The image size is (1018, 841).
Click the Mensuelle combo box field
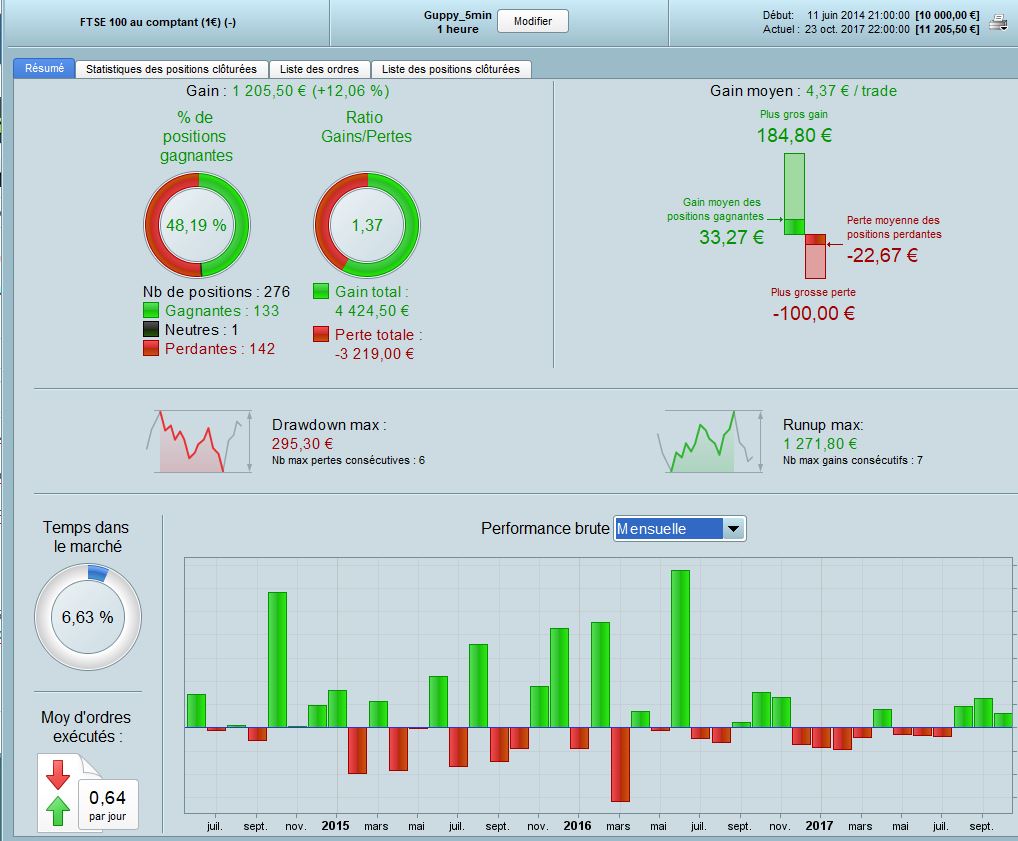click(x=680, y=529)
